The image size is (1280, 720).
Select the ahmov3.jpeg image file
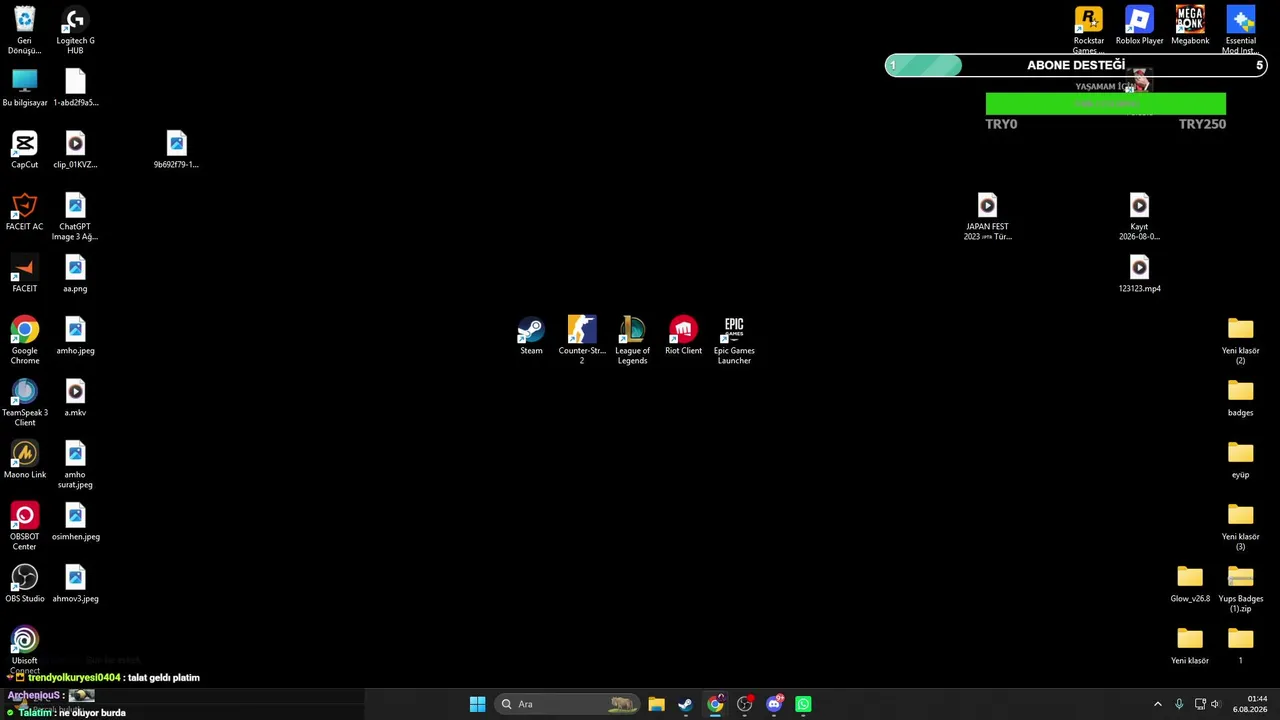click(75, 584)
